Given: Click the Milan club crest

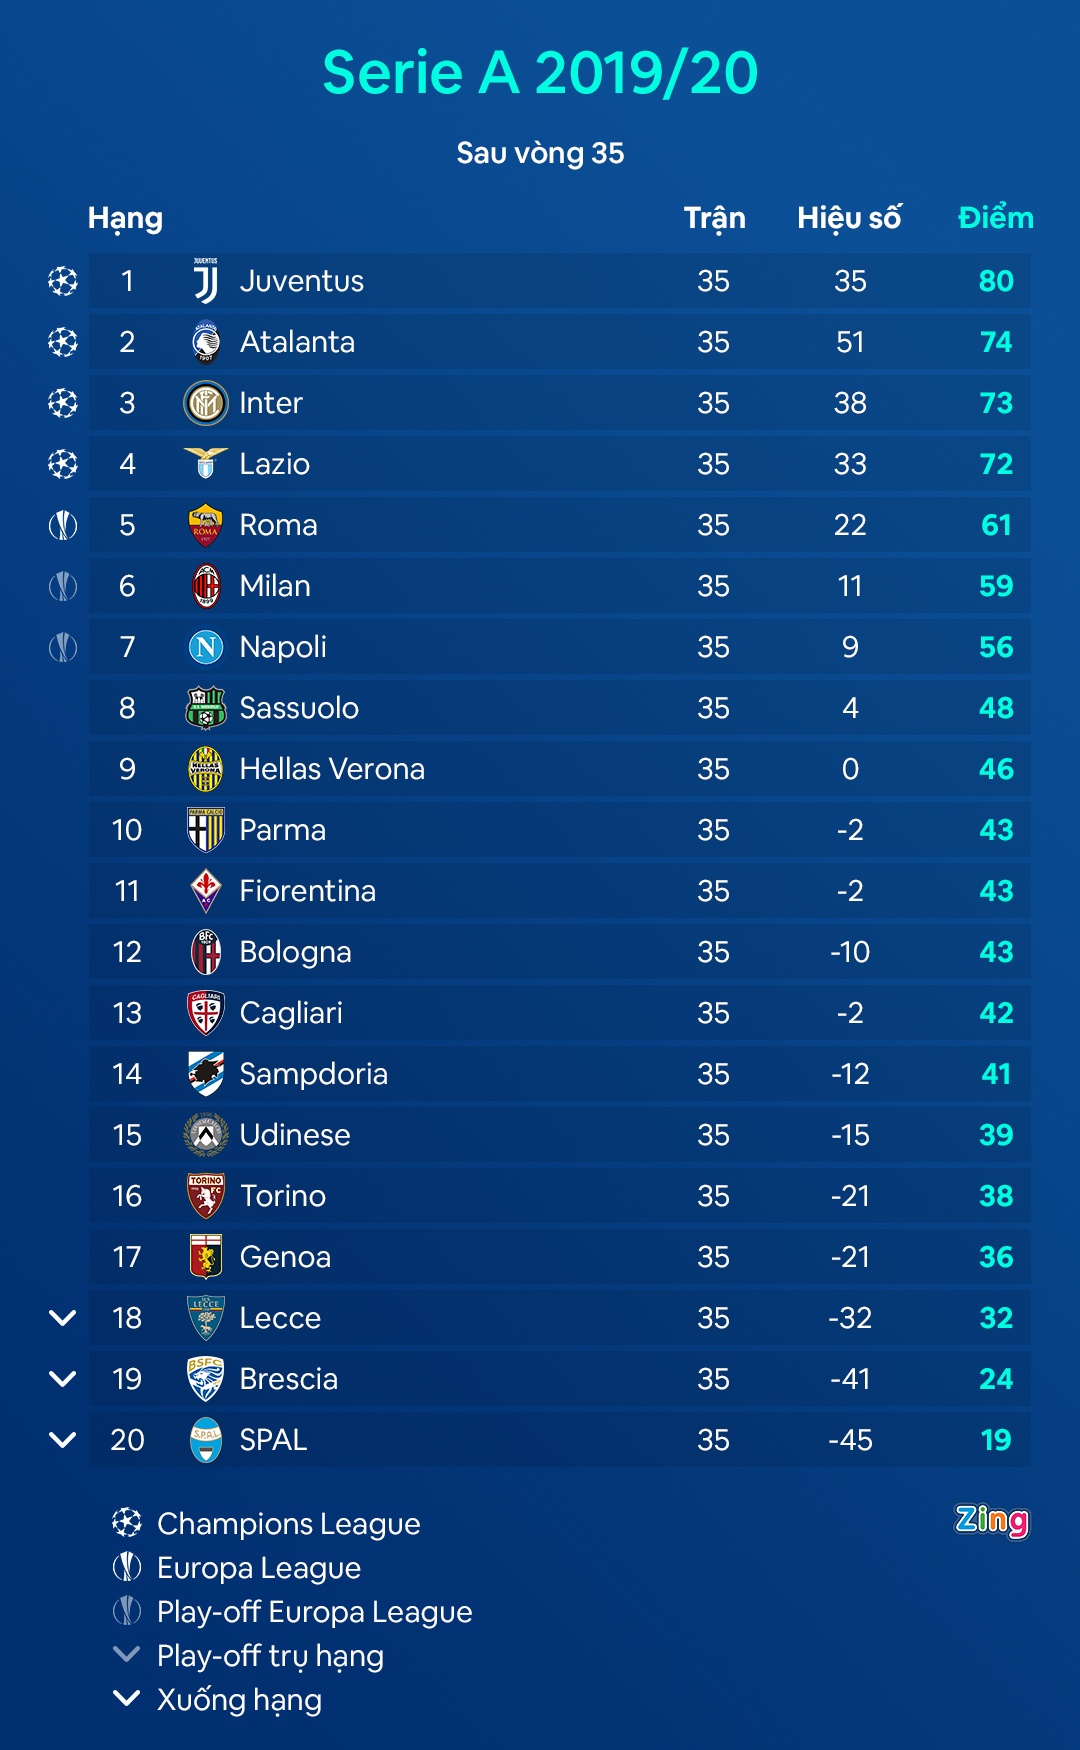Looking at the screenshot, I should (x=206, y=586).
